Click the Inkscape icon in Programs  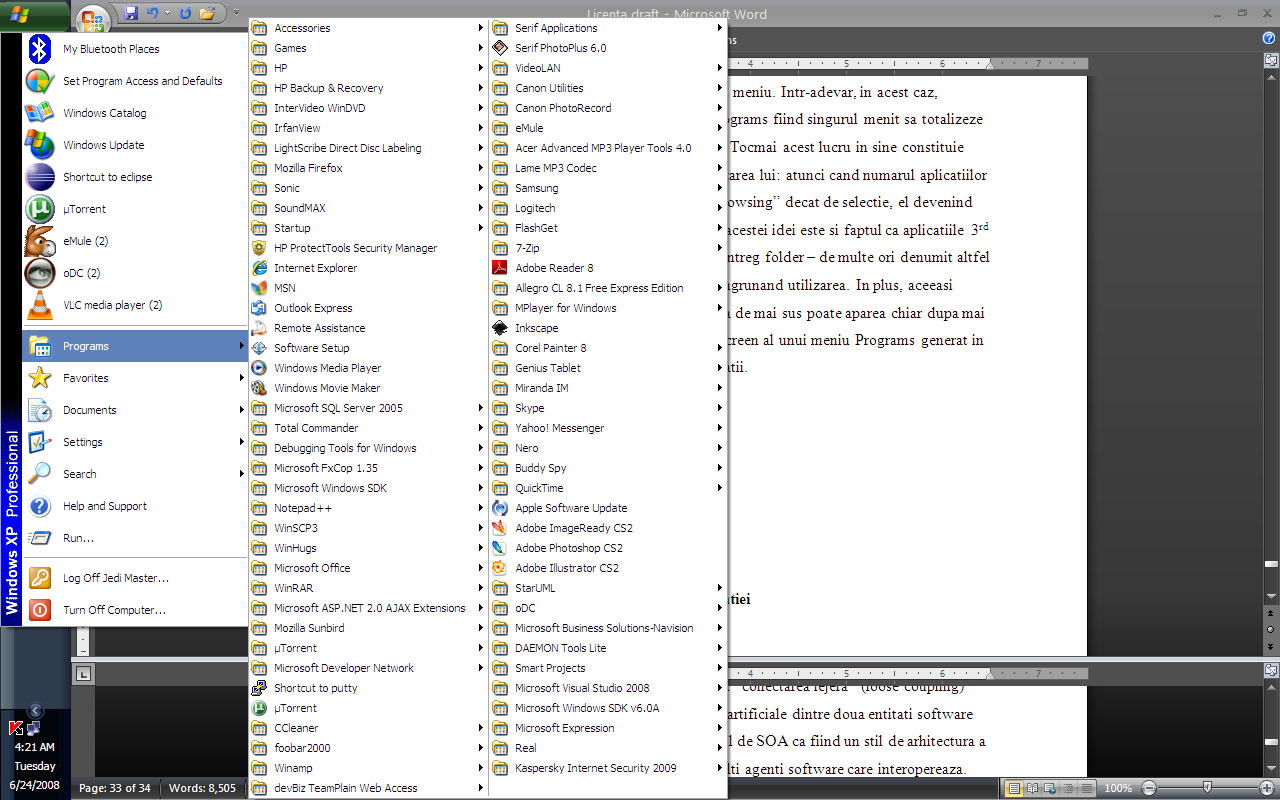pos(500,328)
